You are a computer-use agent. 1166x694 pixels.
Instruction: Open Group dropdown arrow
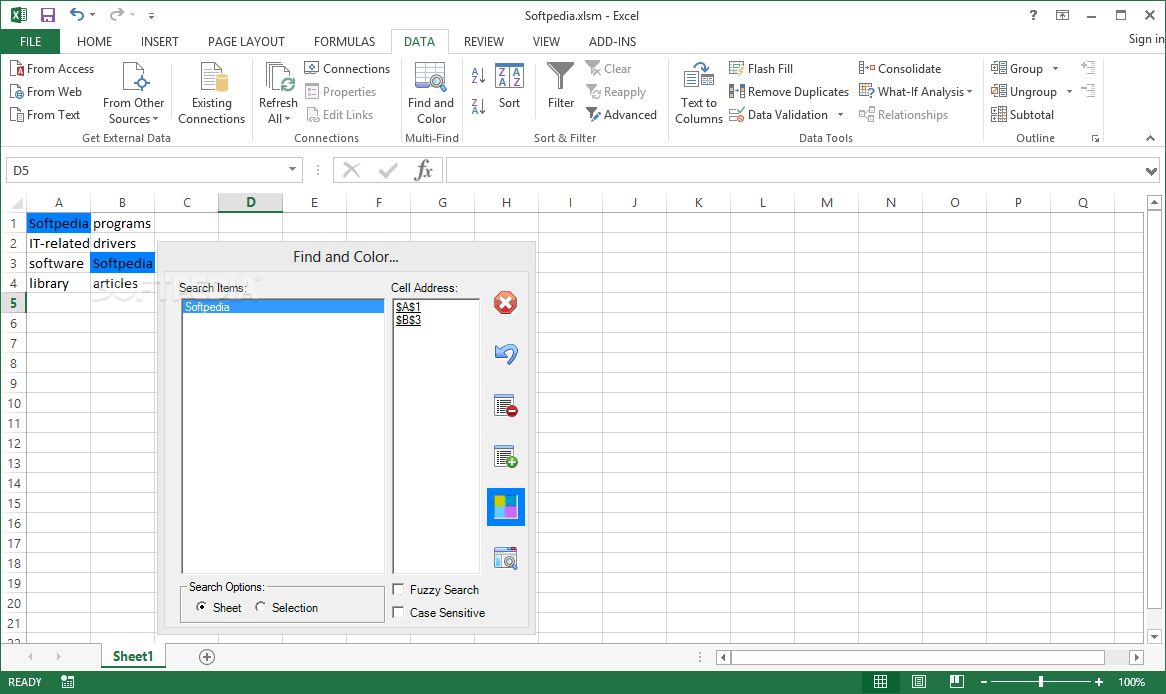point(1055,68)
